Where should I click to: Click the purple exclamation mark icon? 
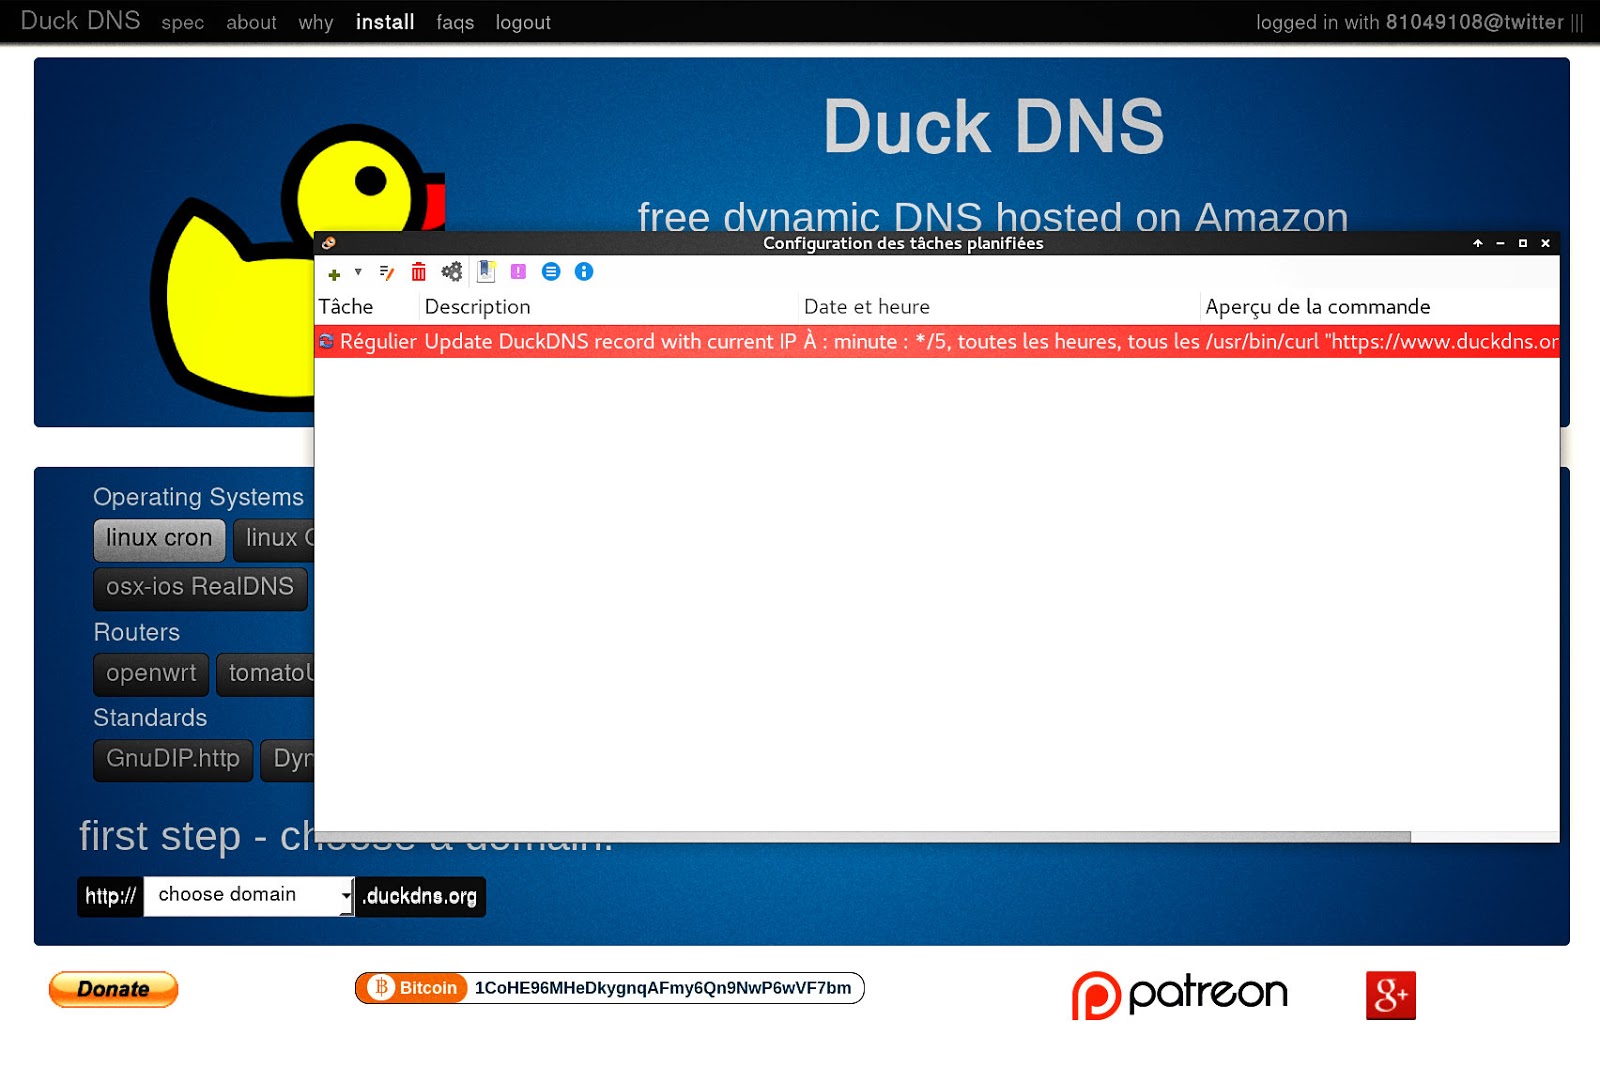tap(518, 272)
